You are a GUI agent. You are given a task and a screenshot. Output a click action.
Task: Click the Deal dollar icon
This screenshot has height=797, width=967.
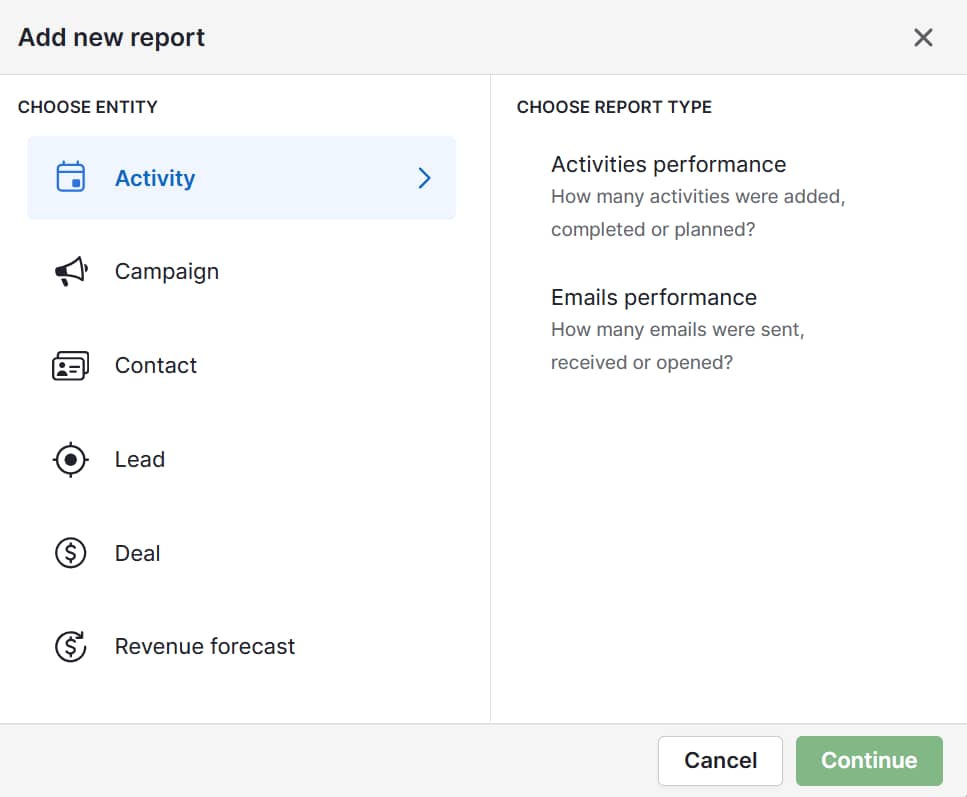coord(70,553)
